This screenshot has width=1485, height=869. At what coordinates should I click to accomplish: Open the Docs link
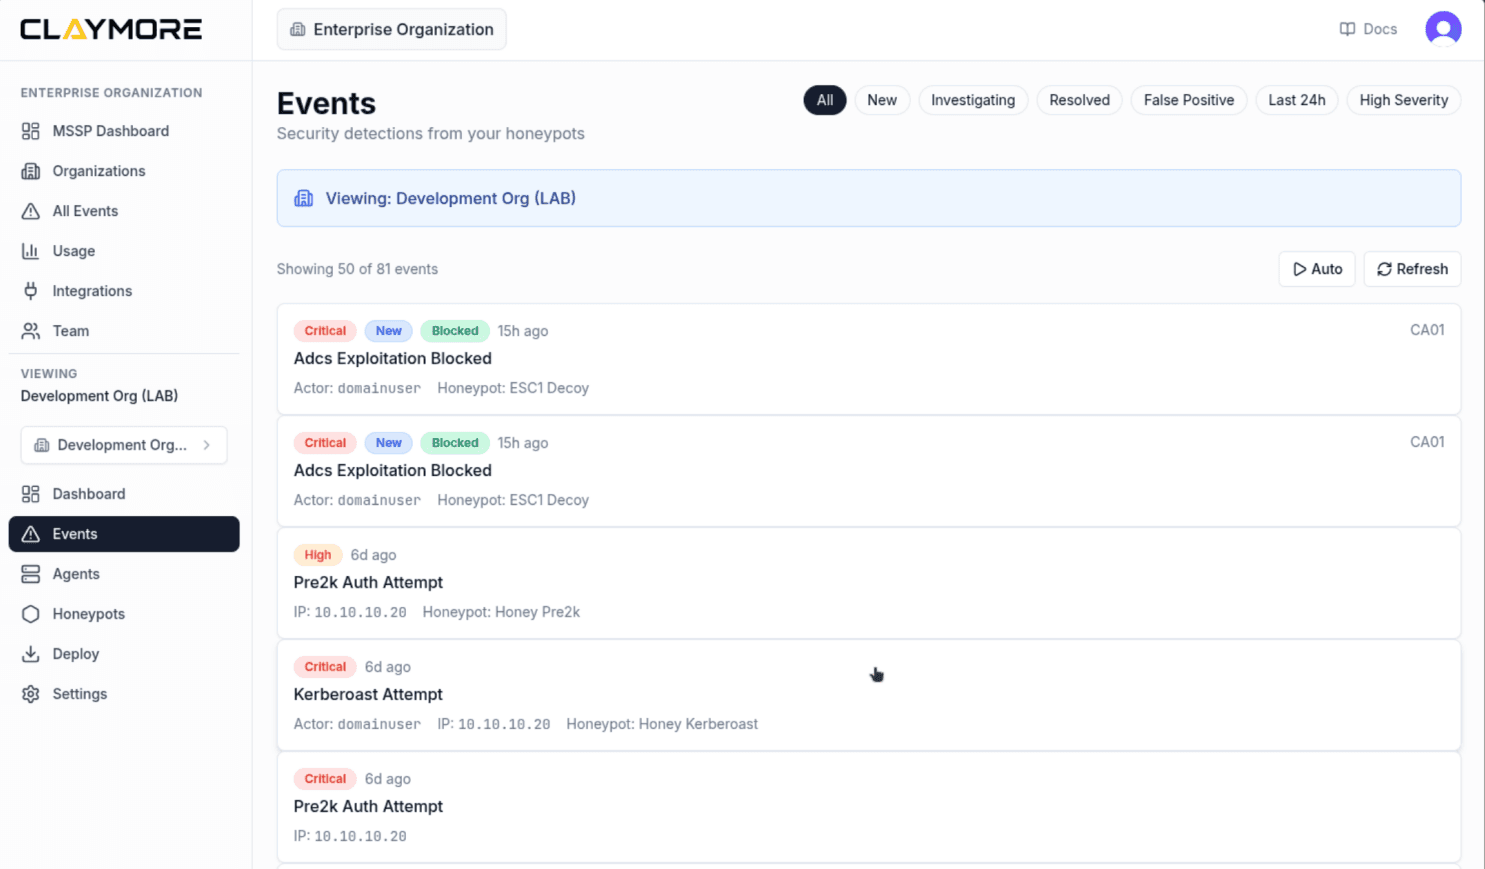pyautogui.click(x=1368, y=29)
